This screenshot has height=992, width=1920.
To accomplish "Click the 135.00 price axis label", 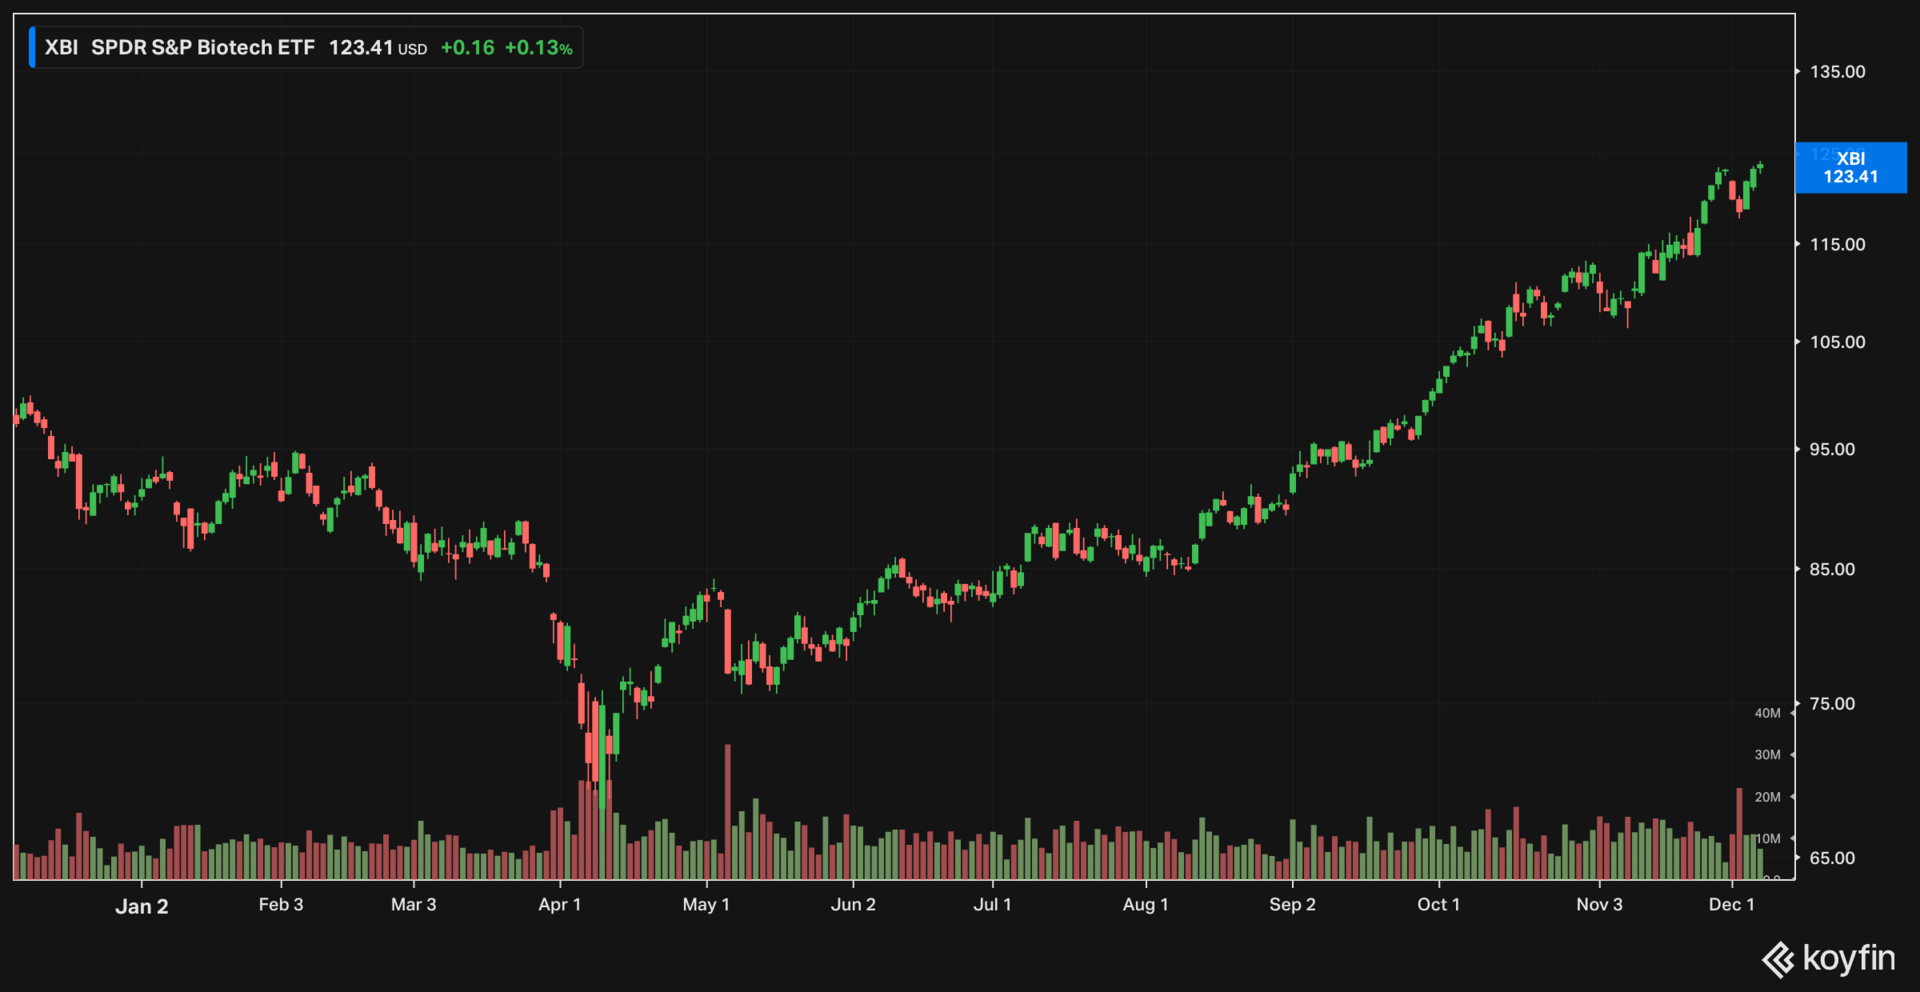I will (x=1837, y=72).
